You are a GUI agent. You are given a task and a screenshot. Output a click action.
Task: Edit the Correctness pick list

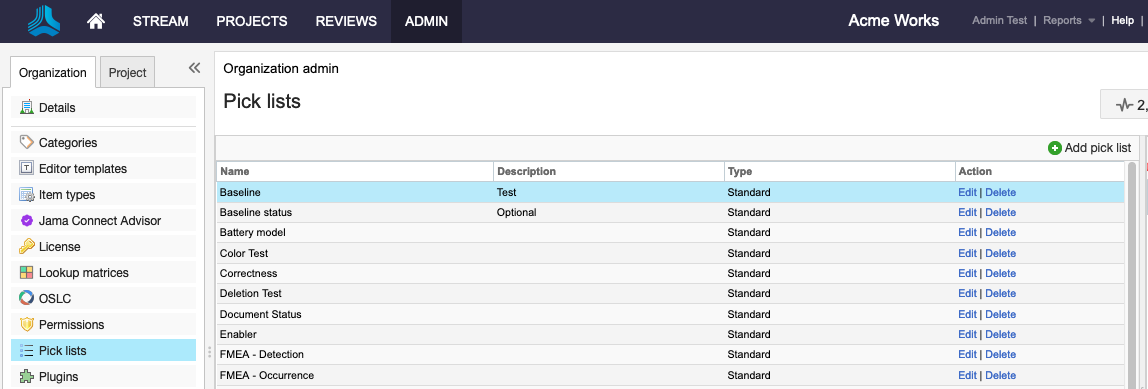(x=967, y=273)
